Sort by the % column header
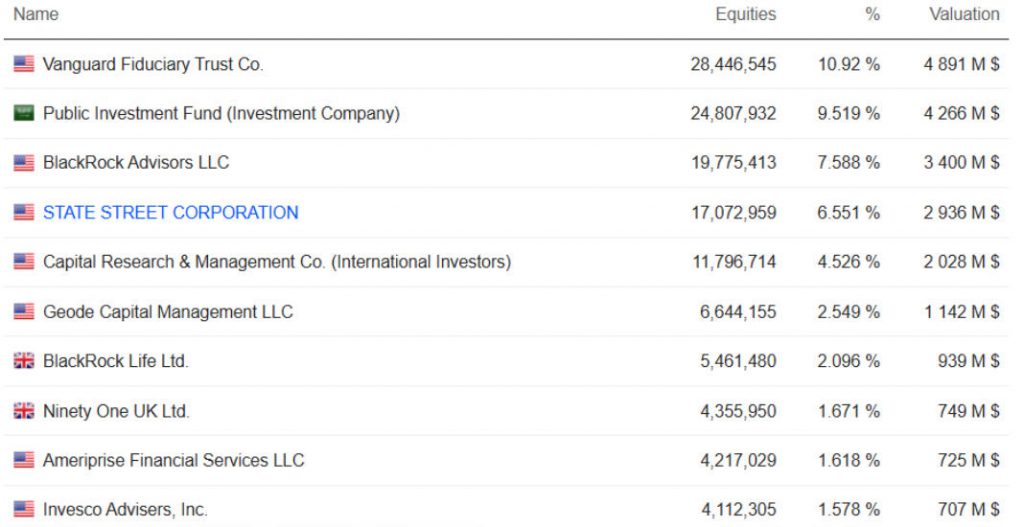This screenshot has width=1024, height=527. pyautogui.click(x=872, y=14)
